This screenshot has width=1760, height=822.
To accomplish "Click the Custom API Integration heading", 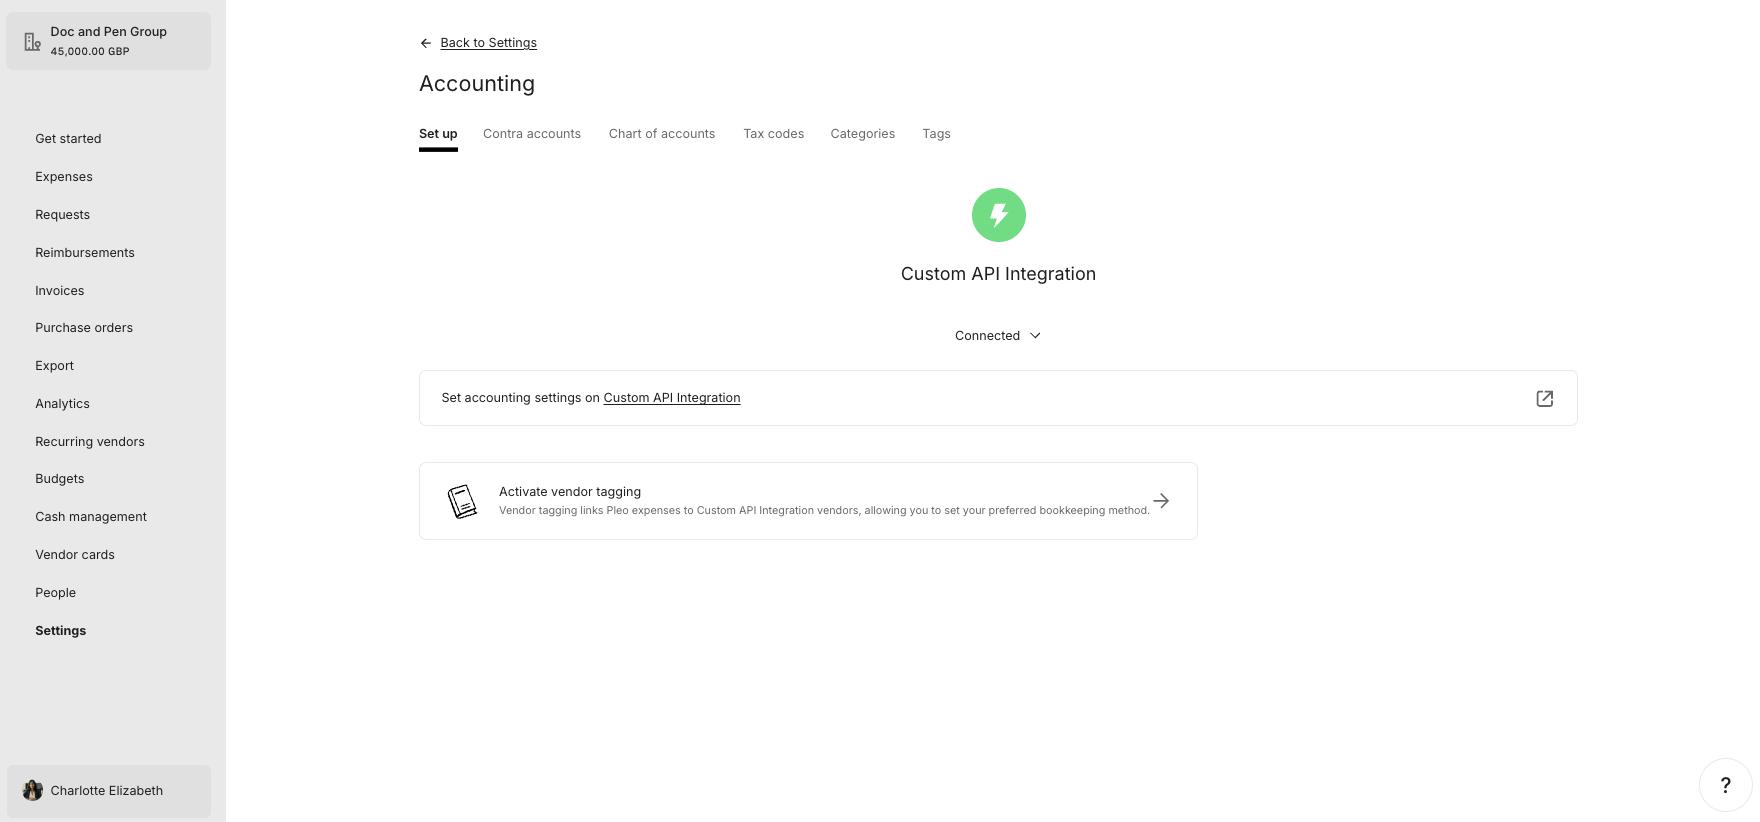I will pos(998,274).
